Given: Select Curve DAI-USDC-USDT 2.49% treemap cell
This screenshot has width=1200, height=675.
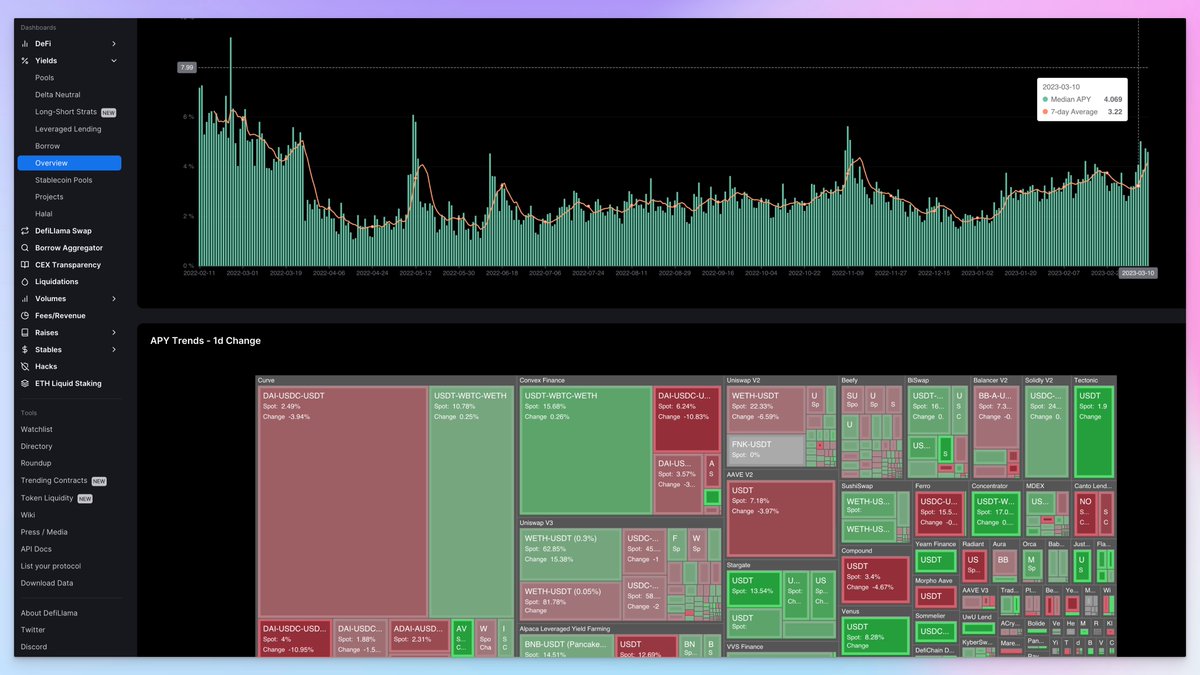Looking at the screenshot, I should coord(342,502).
